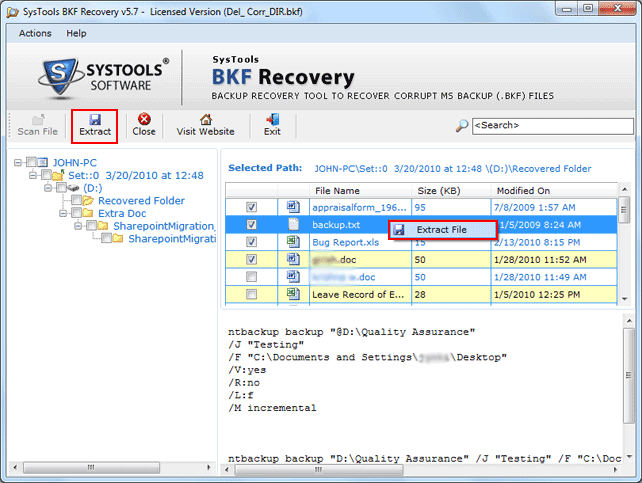Click the Set::0 backup set icon

click(x=58, y=175)
